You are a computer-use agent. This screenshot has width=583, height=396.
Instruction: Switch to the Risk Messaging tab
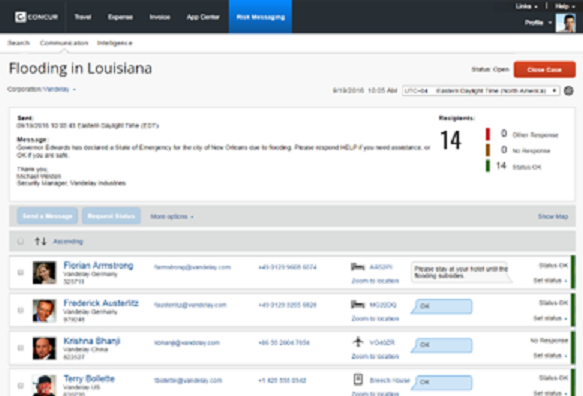coord(260,17)
